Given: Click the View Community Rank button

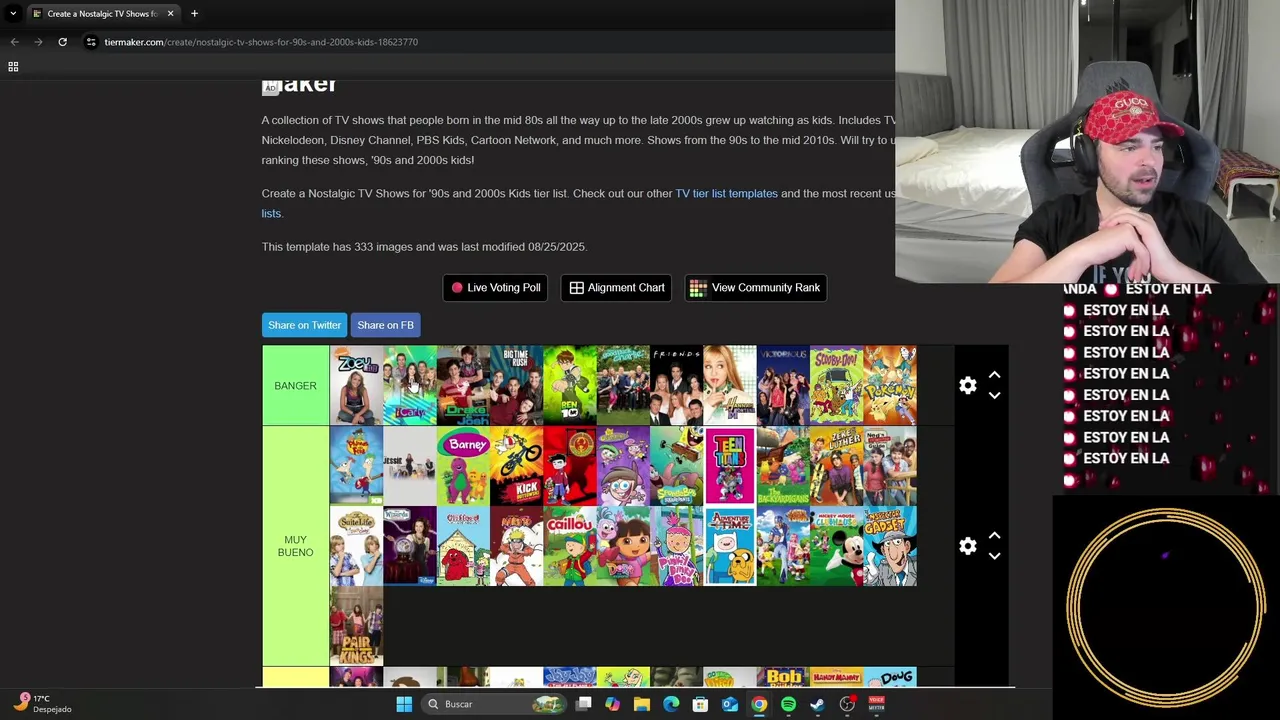Looking at the screenshot, I should [755, 288].
